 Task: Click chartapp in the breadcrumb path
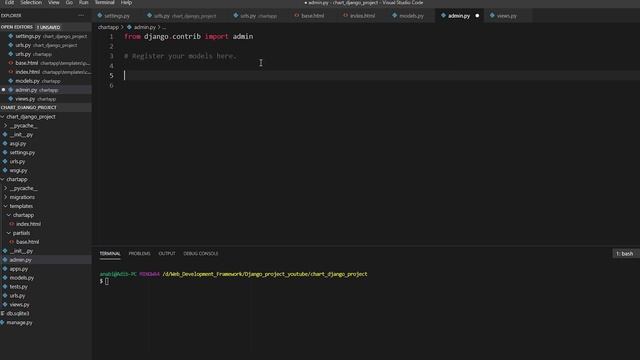coord(108,27)
